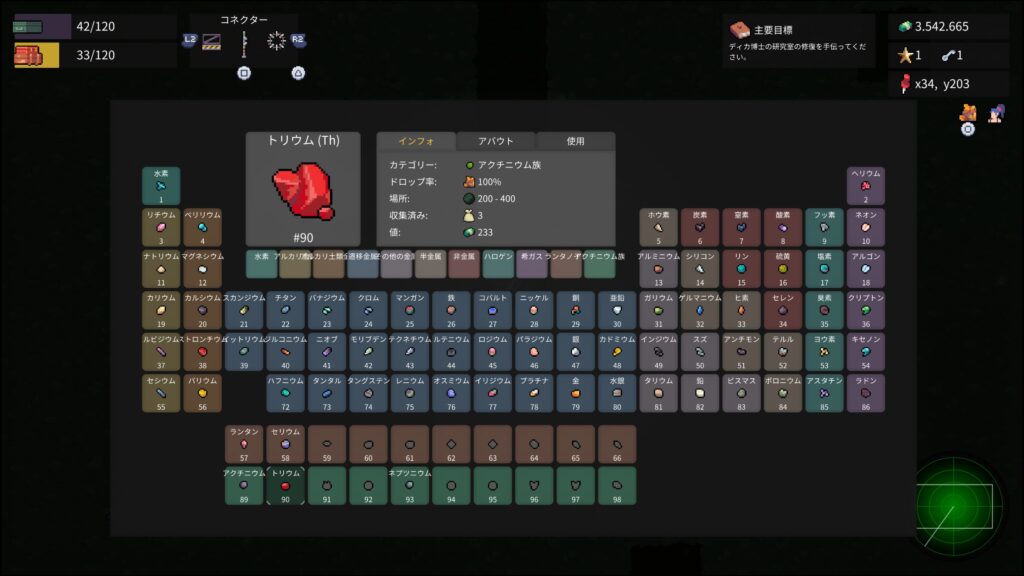Select the Helium (ヘリウム) element tile

[866, 186]
